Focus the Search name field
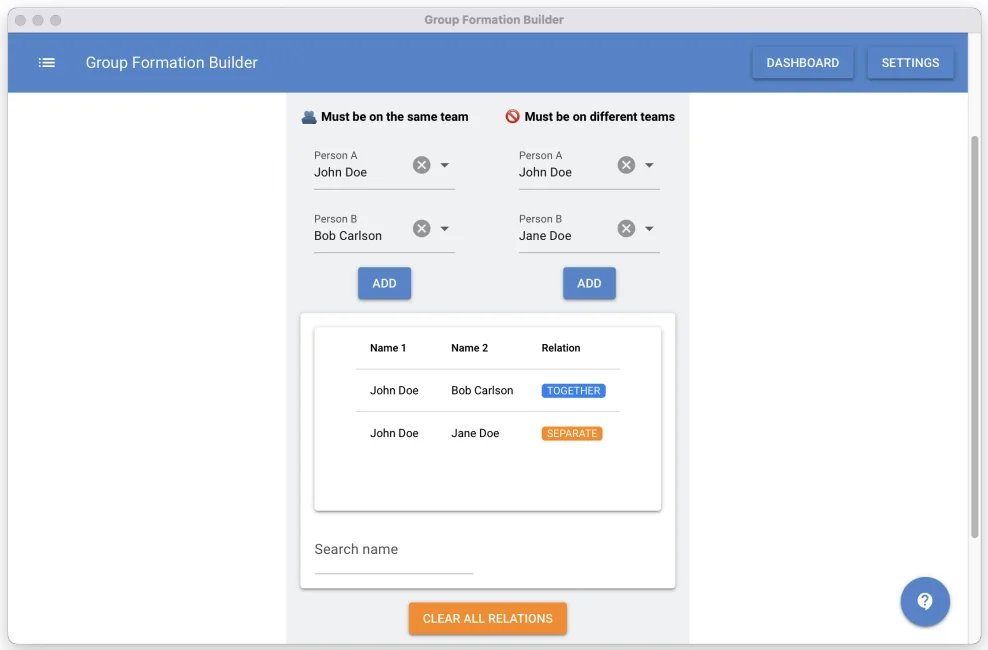 click(394, 550)
